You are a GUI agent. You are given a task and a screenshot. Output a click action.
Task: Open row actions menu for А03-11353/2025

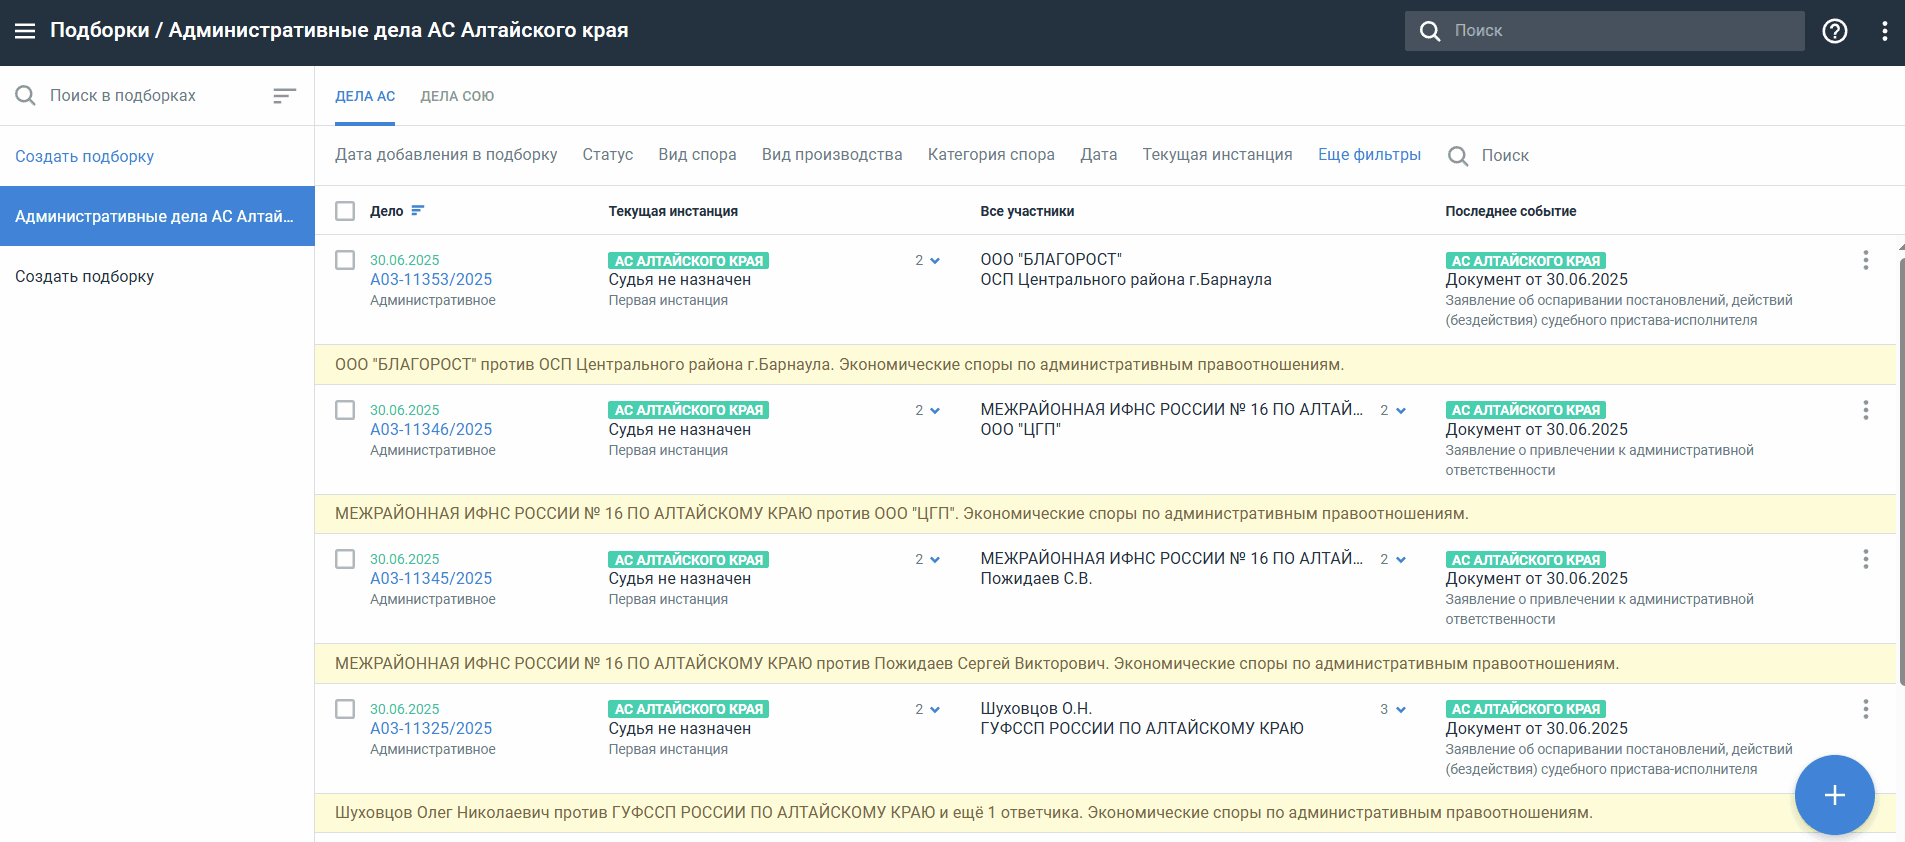(1865, 260)
